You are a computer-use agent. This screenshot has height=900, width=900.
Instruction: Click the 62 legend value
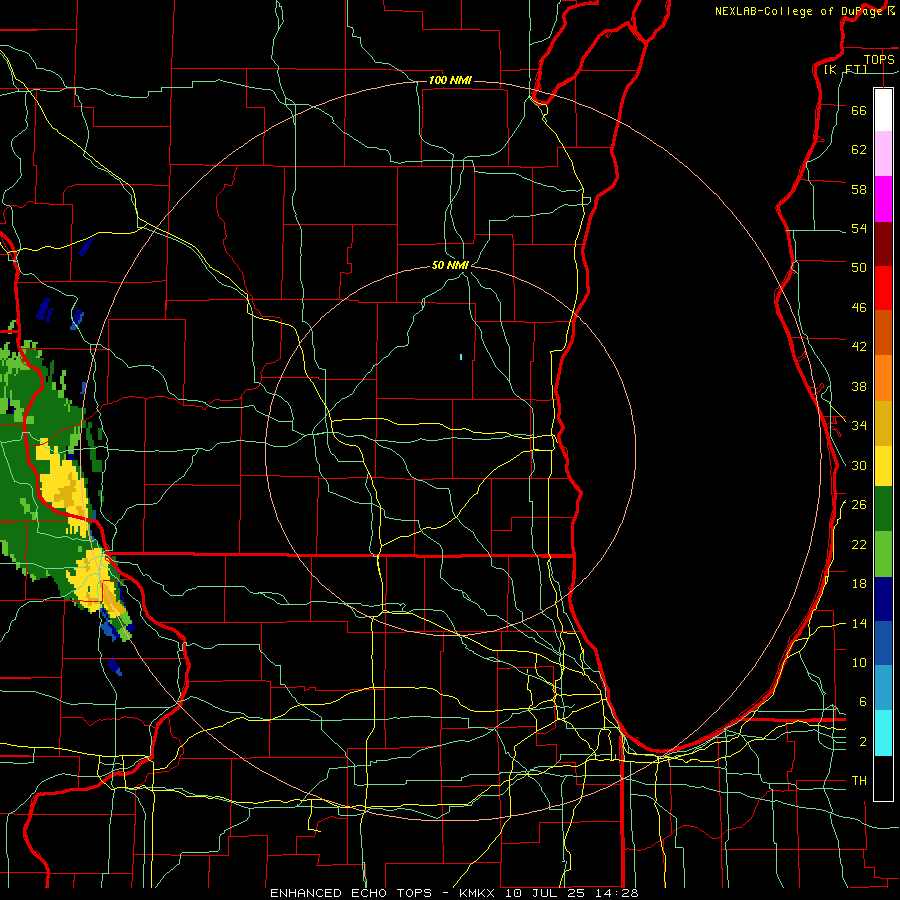coord(859,150)
